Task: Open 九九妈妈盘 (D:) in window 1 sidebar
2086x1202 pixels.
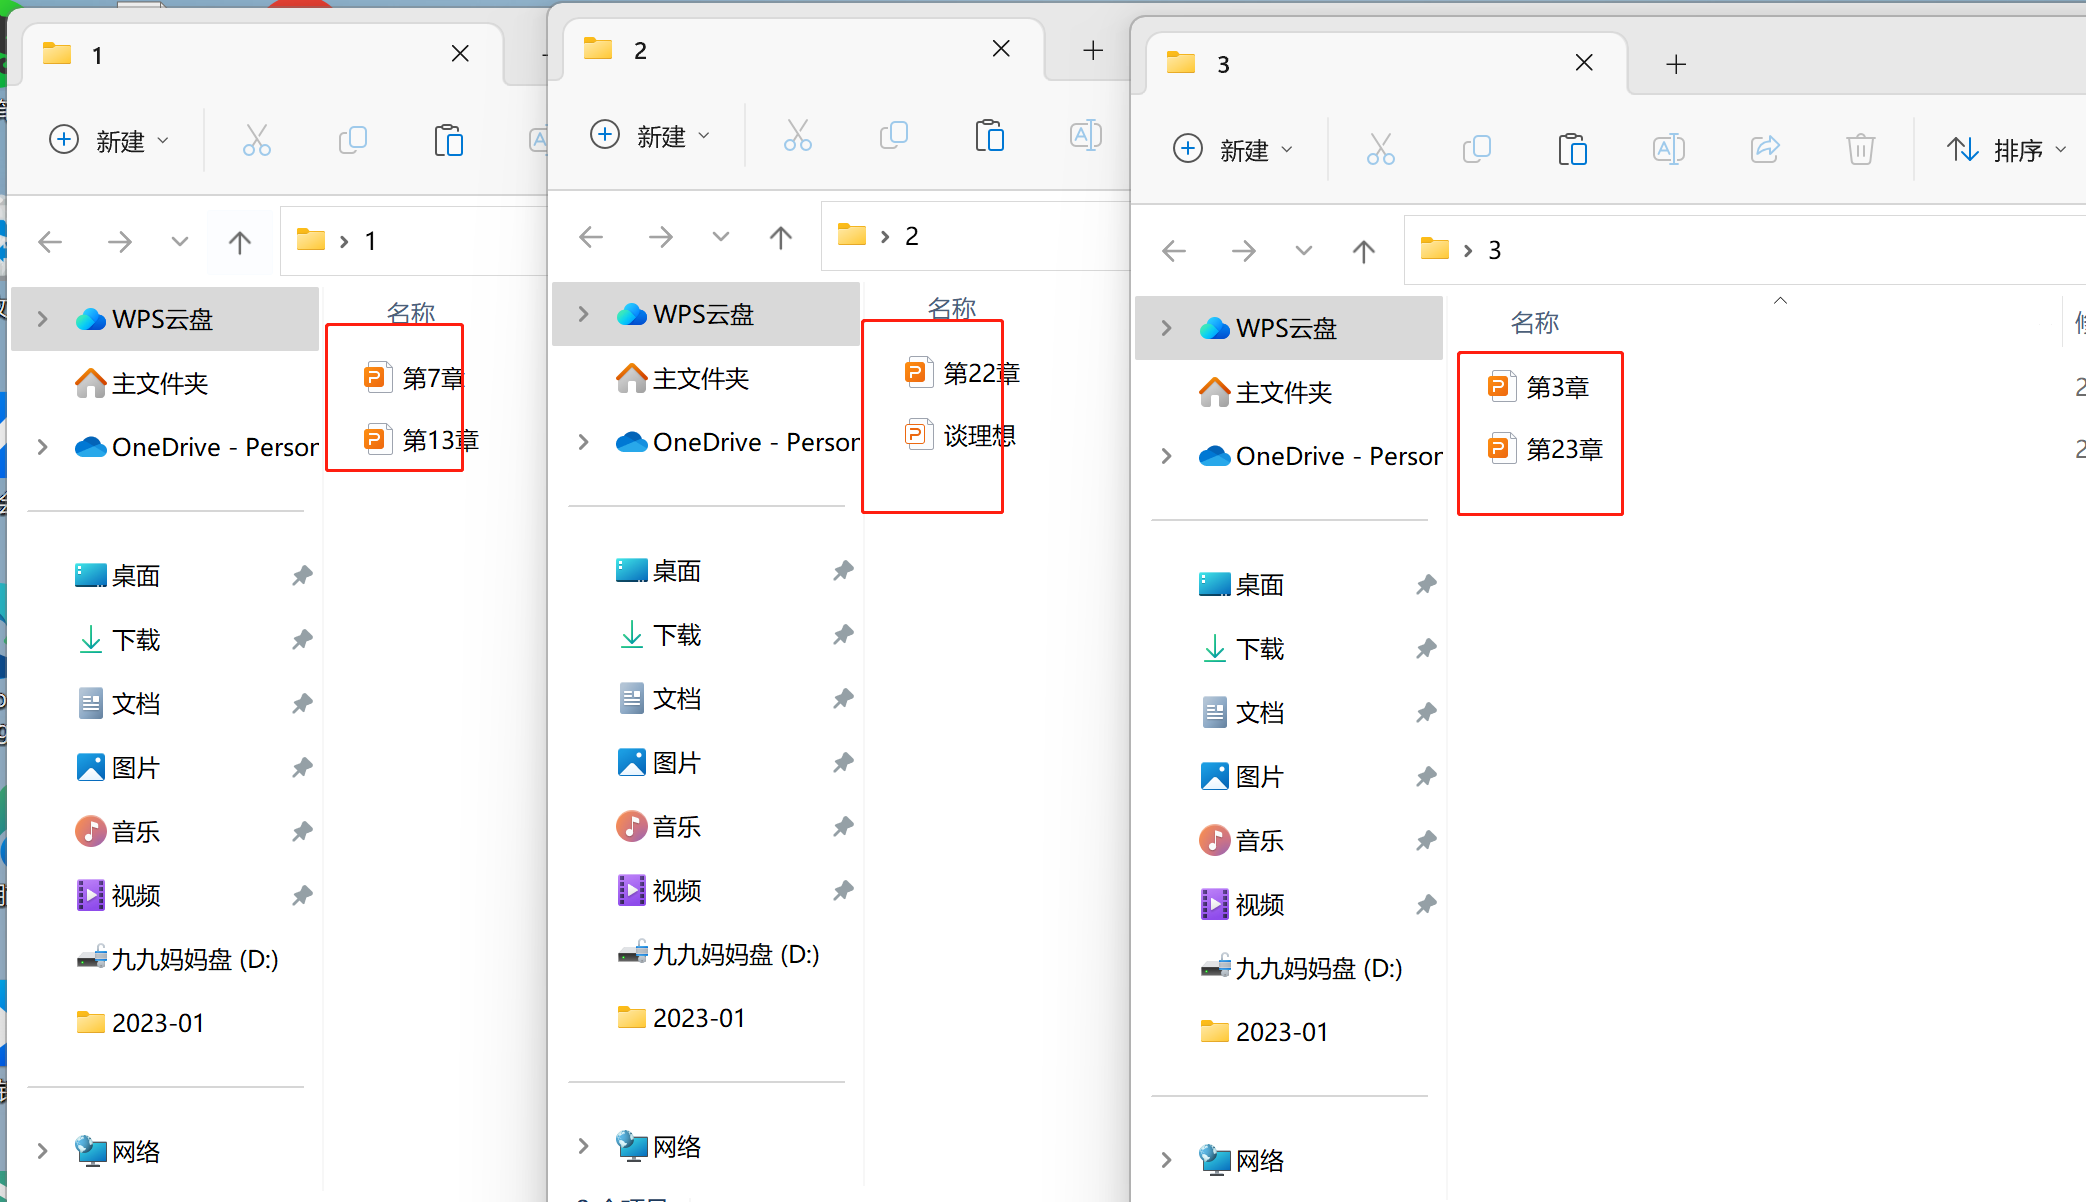Action: (194, 959)
